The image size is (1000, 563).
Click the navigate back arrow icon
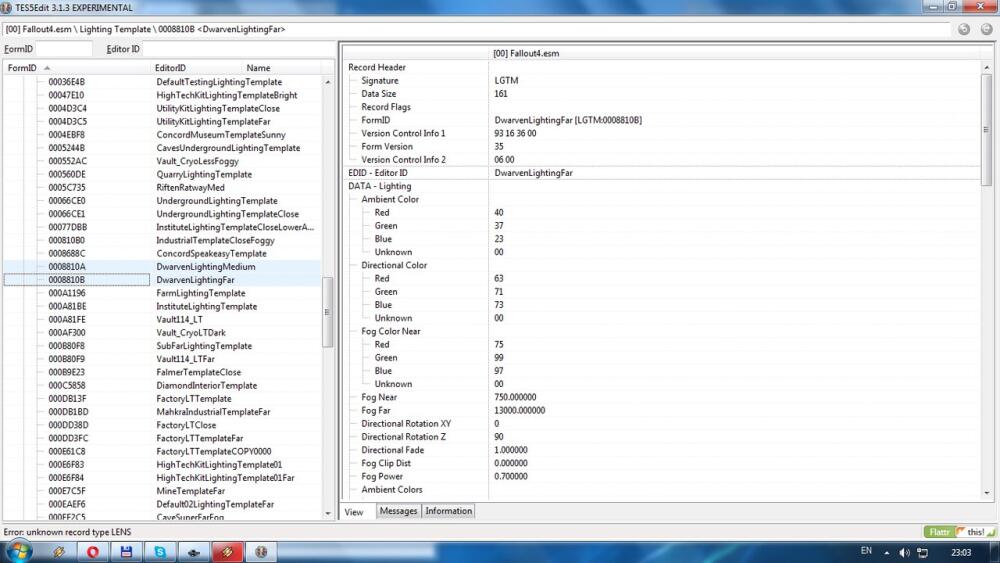(x=964, y=29)
